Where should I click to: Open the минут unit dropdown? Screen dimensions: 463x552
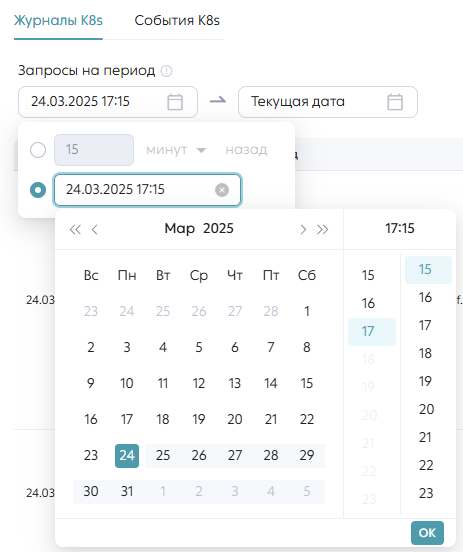(x=176, y=150)
